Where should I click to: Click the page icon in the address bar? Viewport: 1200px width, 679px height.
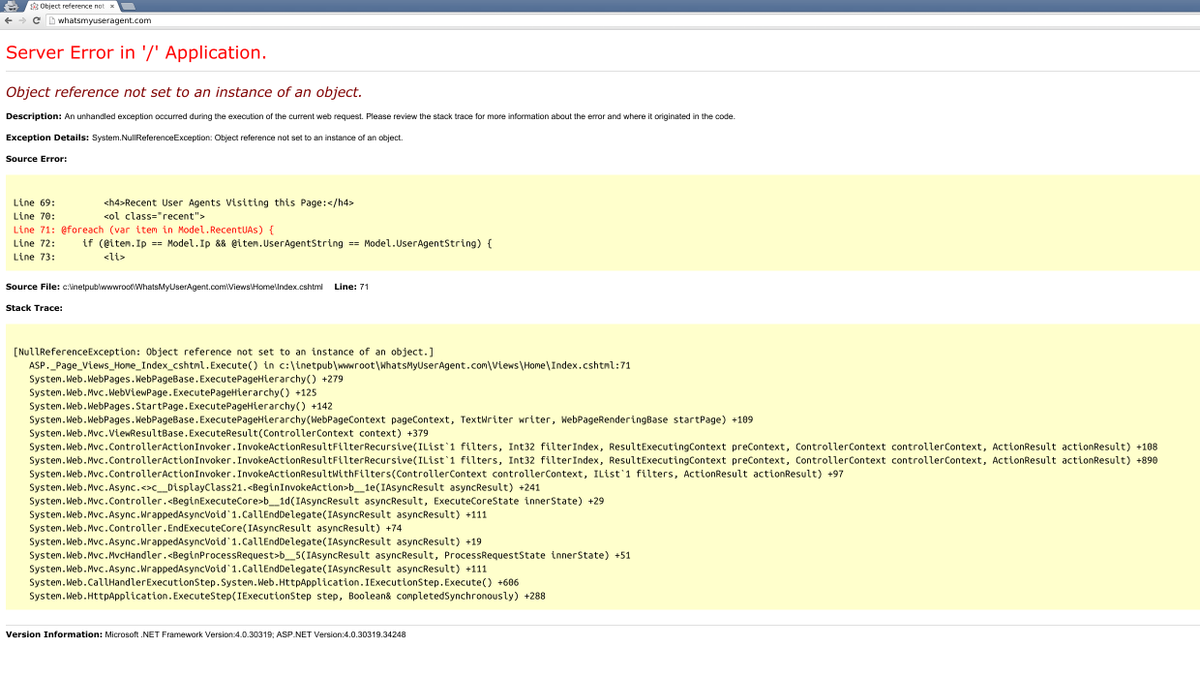click(51, 20)
